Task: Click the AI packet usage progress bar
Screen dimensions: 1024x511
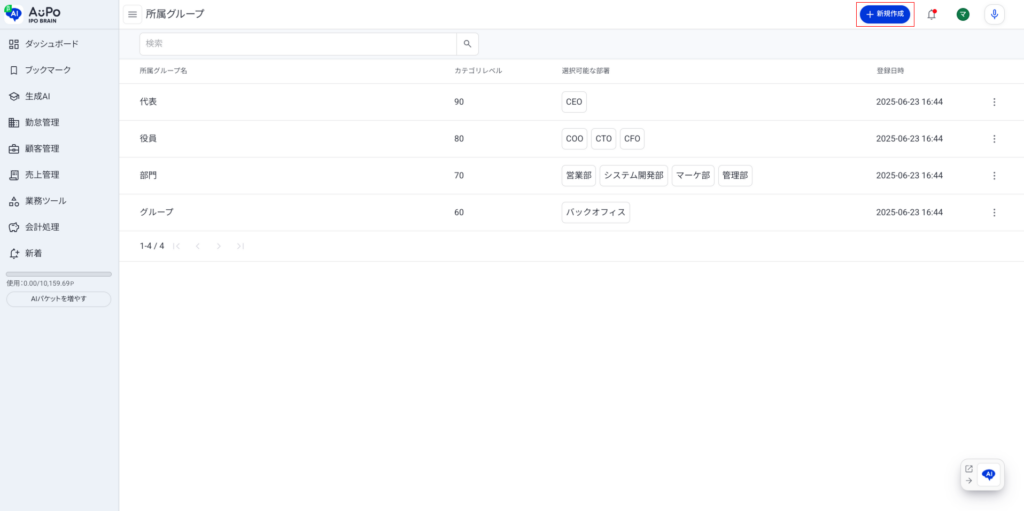Action: tap(59, 274)
